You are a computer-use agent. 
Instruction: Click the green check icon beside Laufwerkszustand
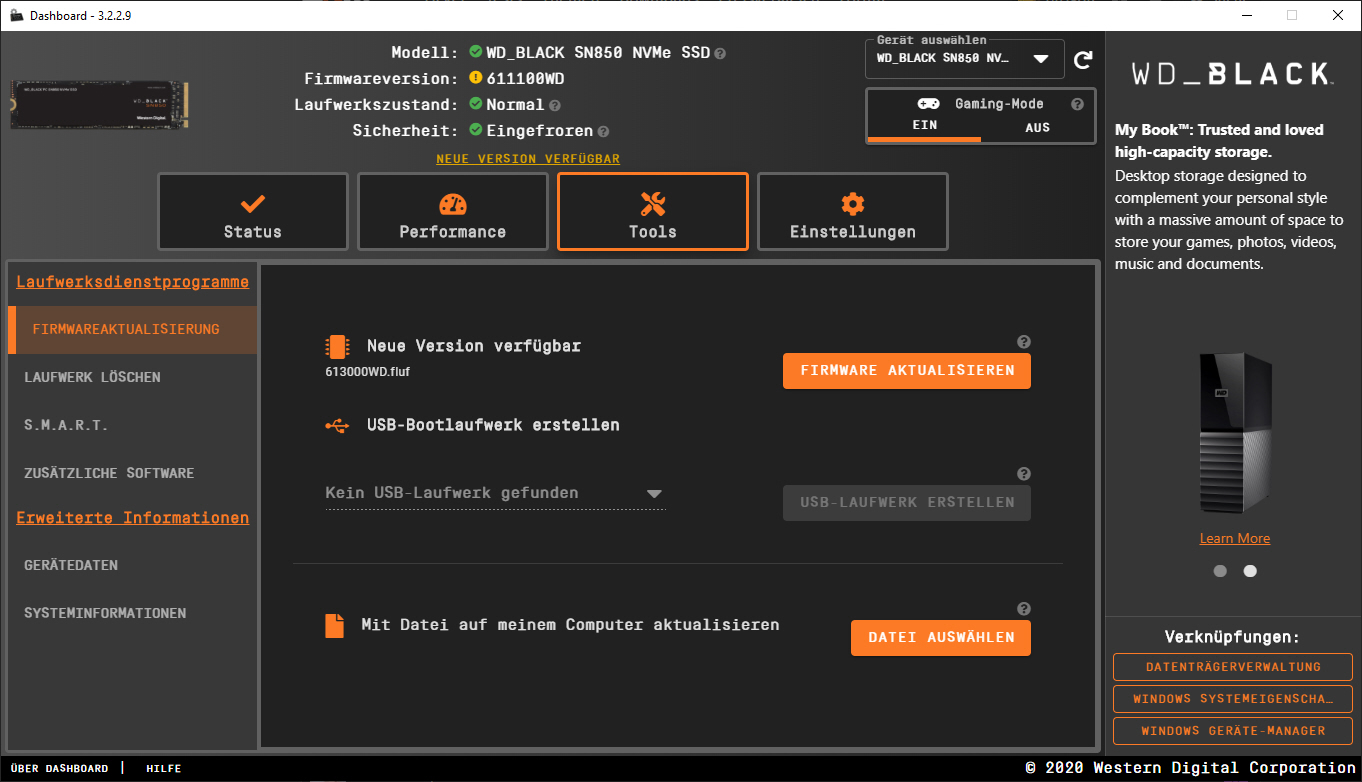tap(476, 104)
